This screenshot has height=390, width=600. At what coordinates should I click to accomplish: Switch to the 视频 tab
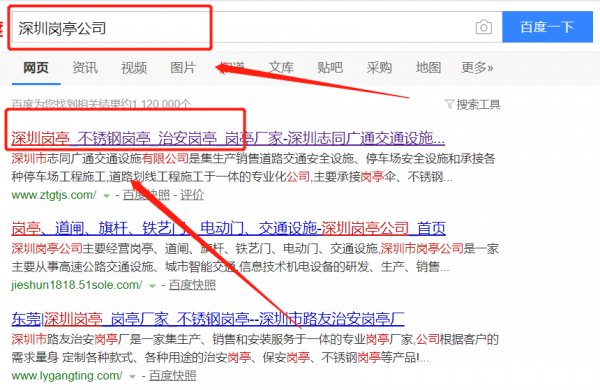point(134,68)
